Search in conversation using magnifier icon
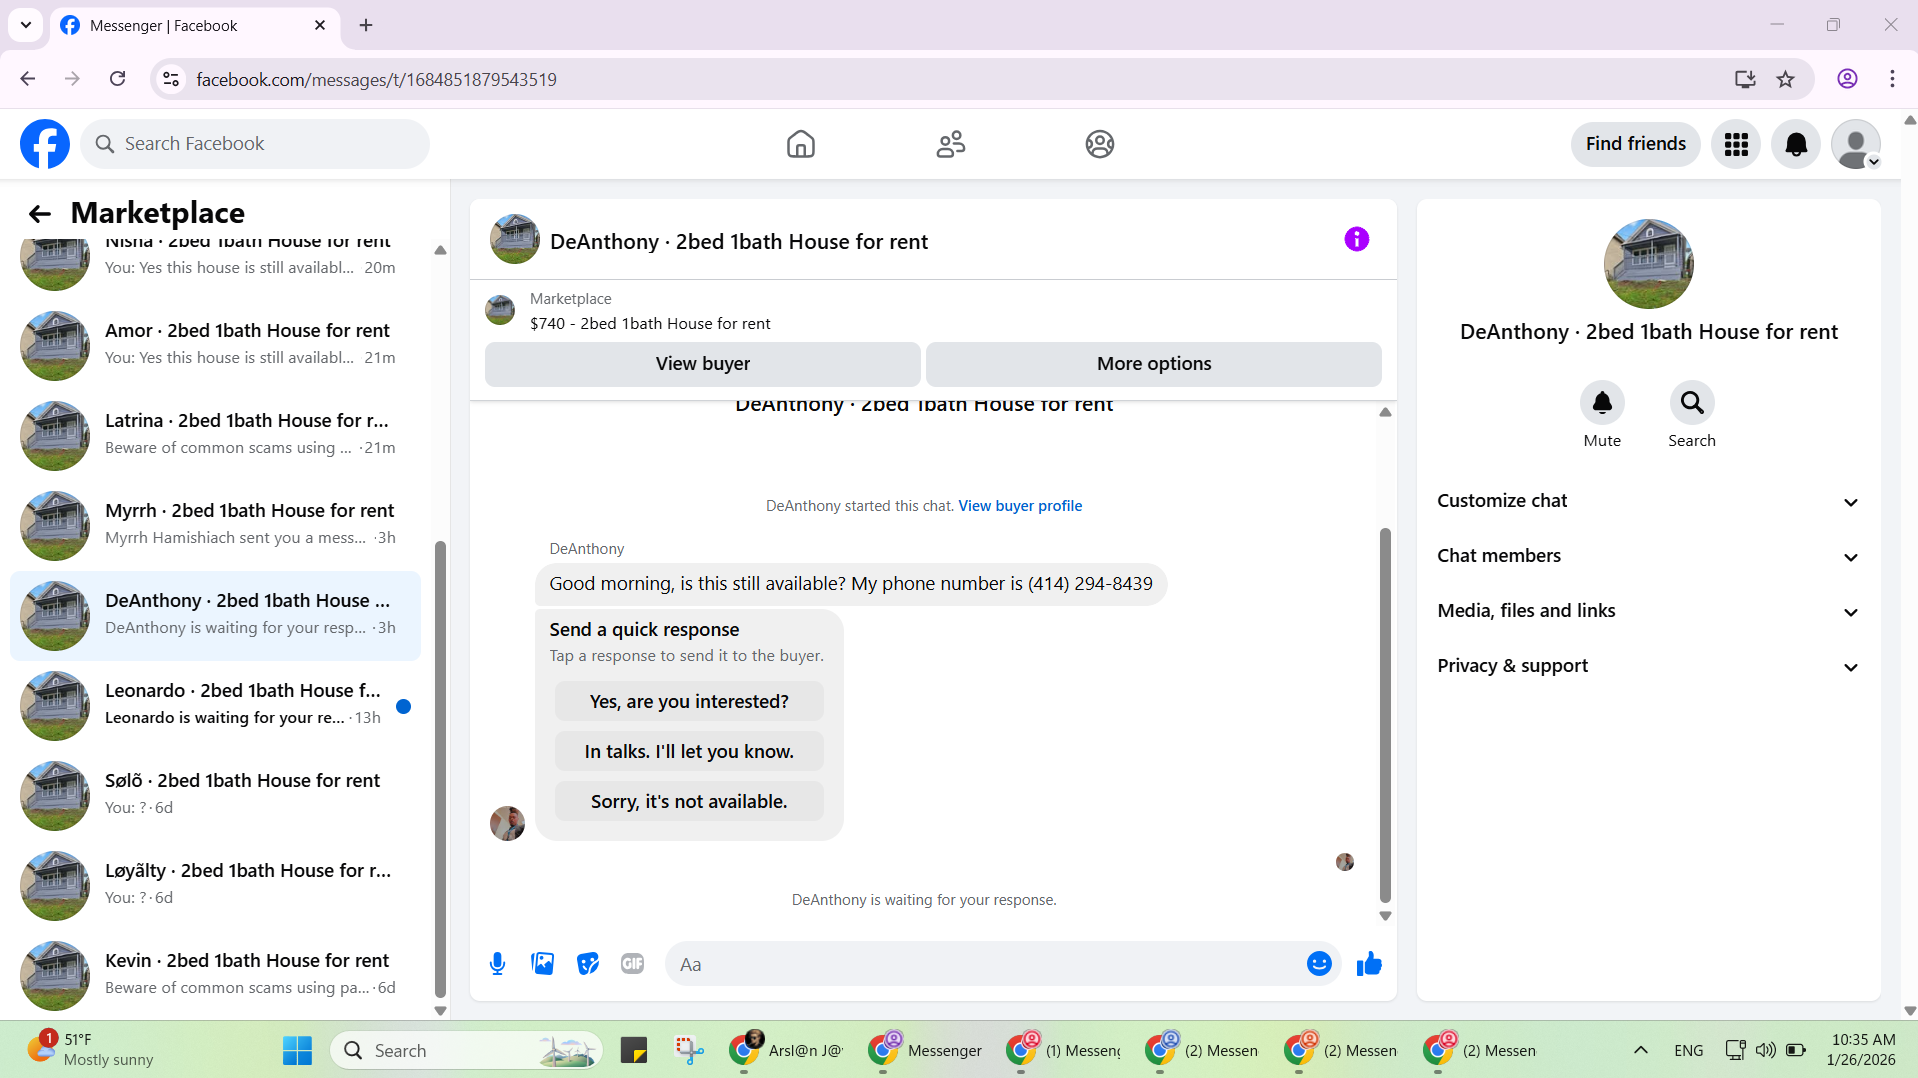1918x1078 pixels. tap(1692, 403)
